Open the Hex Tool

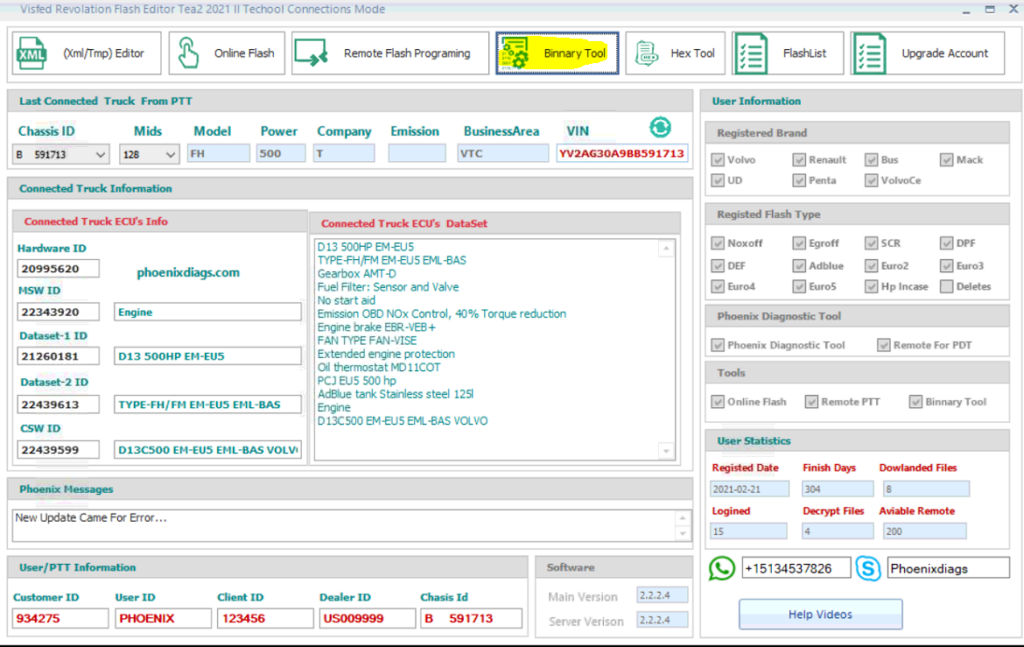coord(675,53)
